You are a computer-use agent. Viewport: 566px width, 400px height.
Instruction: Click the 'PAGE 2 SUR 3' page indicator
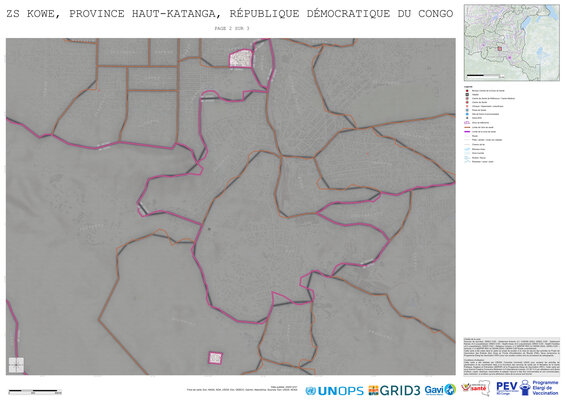click(x=232, y=28)
